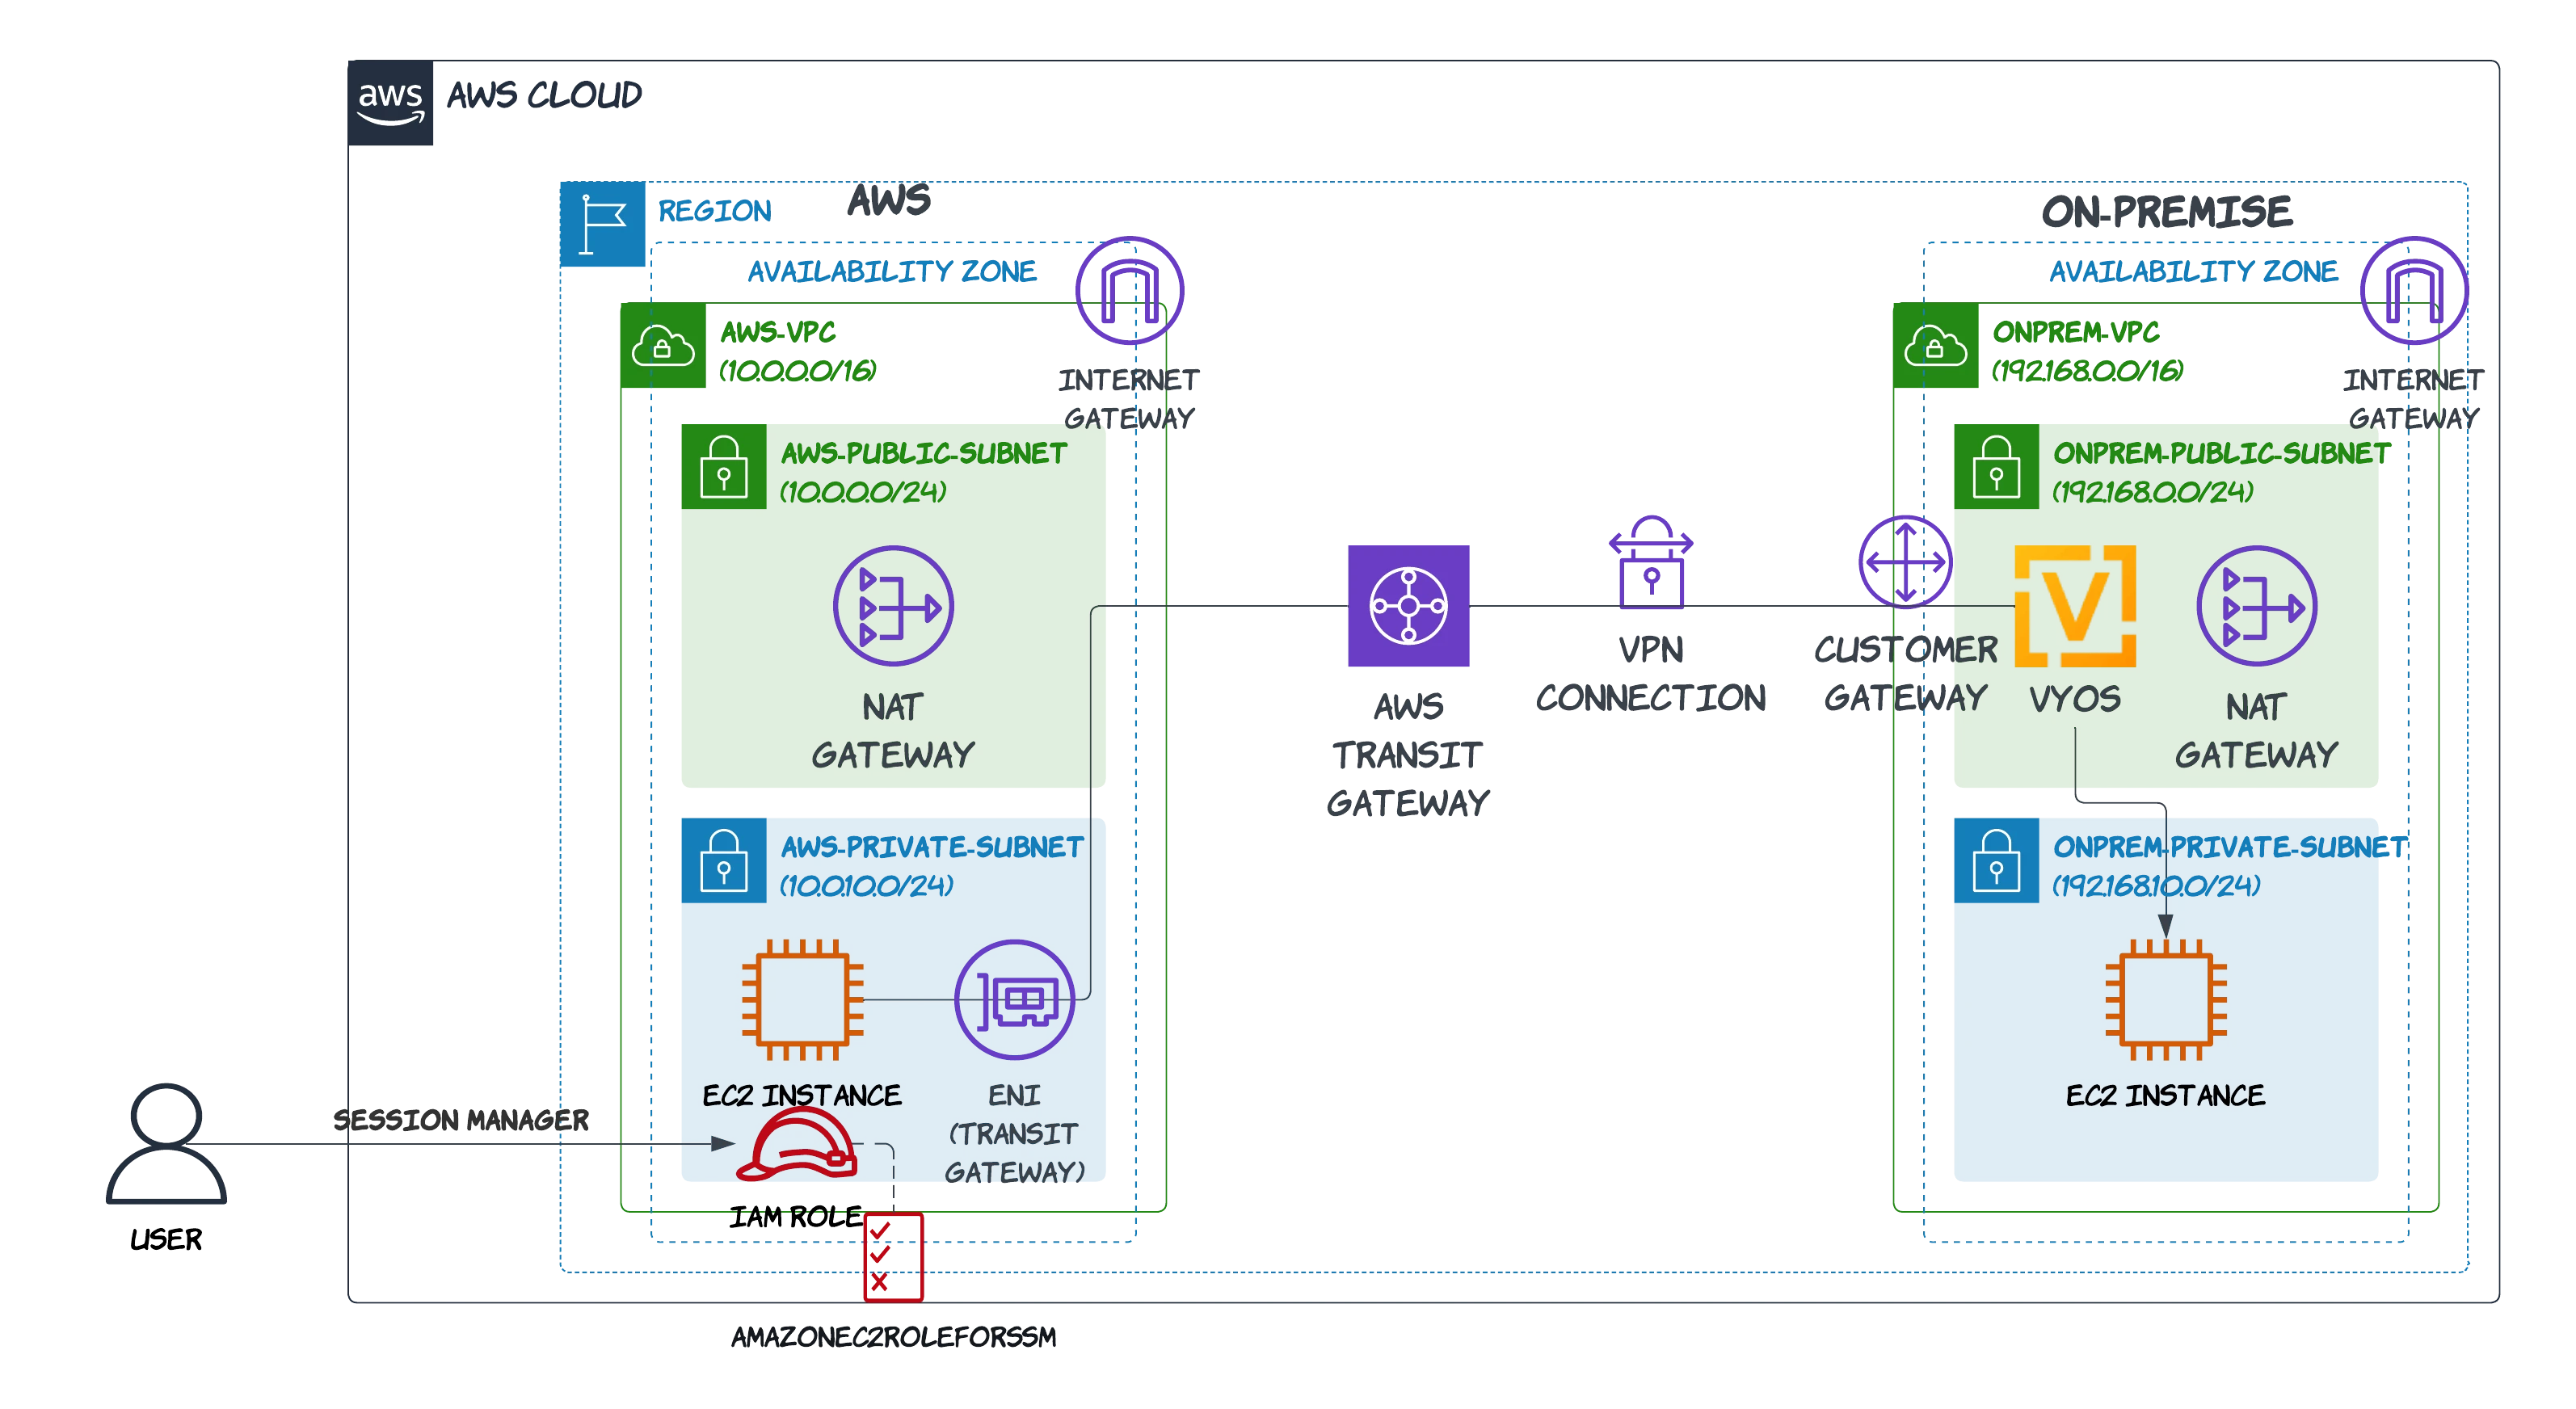The image size is (2576, 1409).
Task: Click the REGION label
Action: [x=714, y=211]
